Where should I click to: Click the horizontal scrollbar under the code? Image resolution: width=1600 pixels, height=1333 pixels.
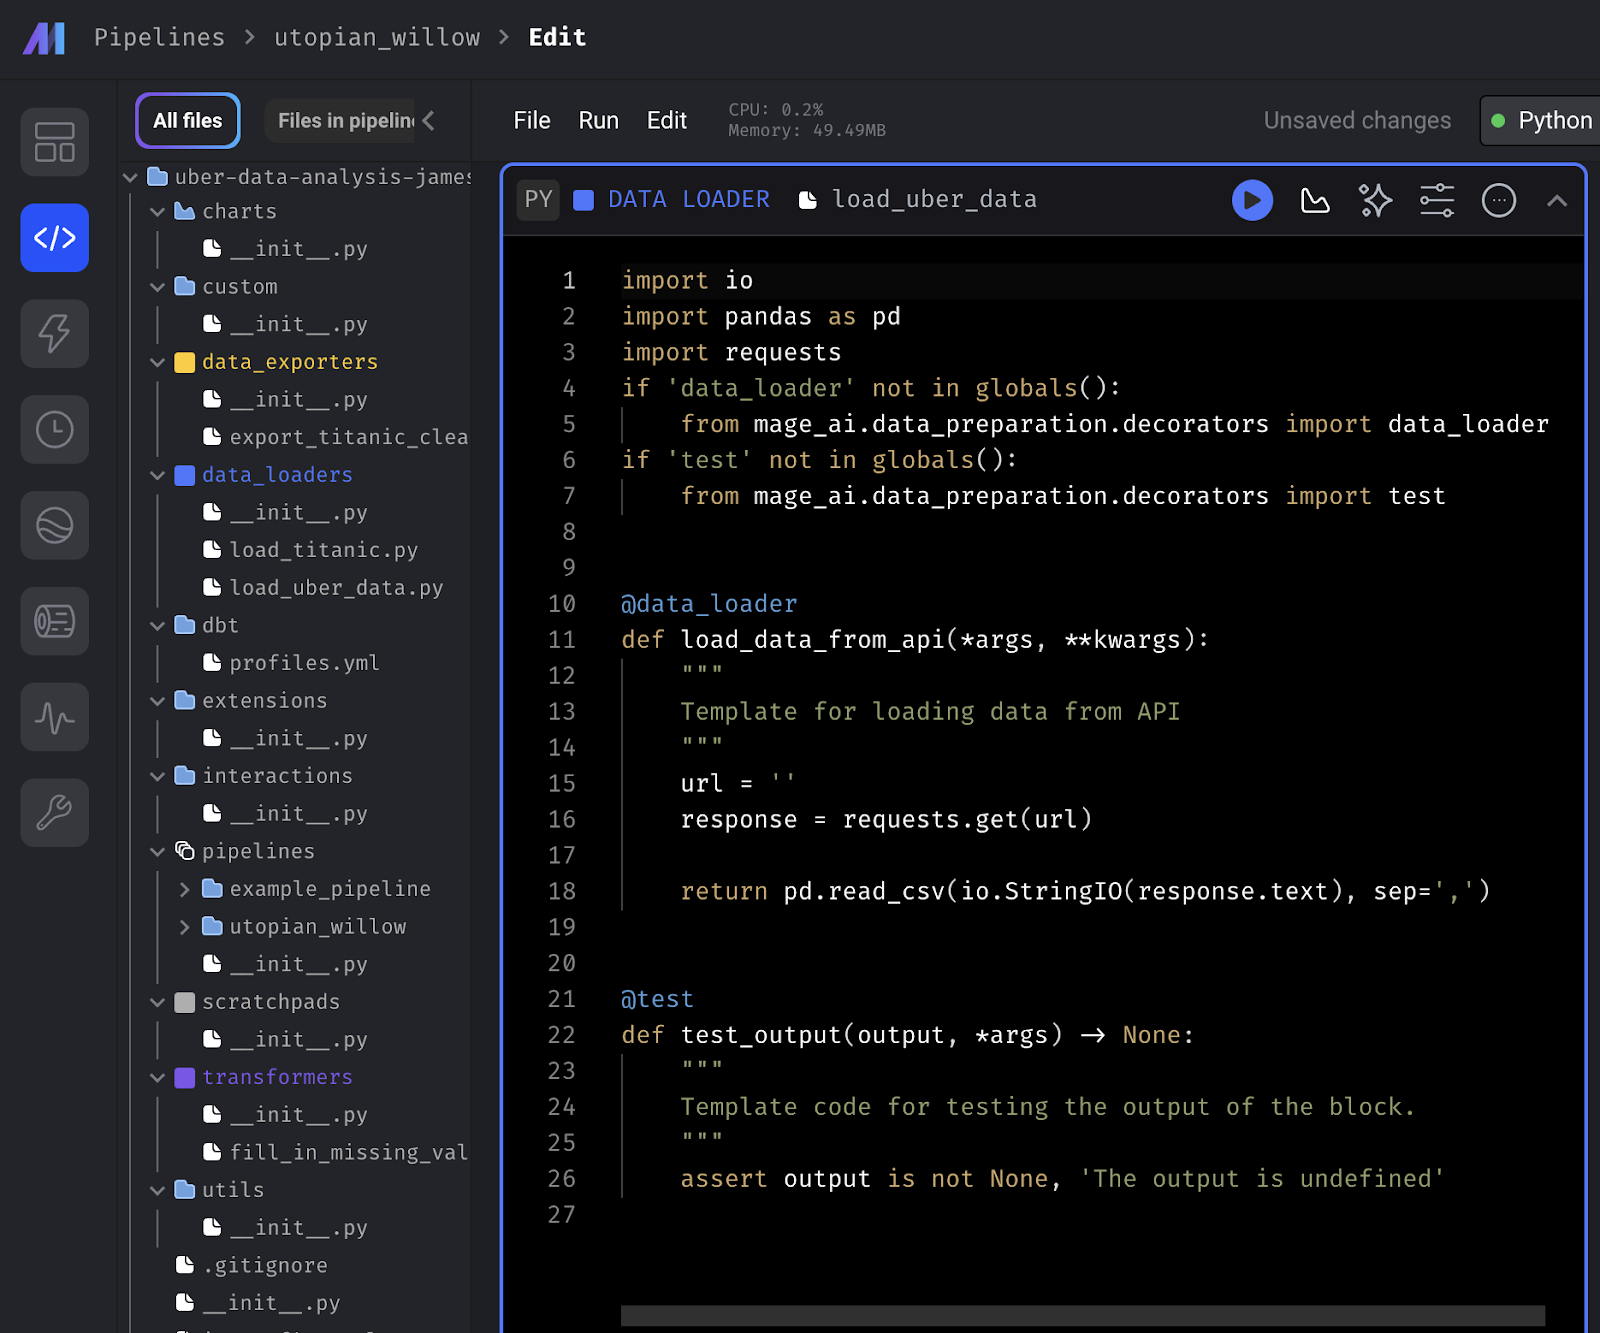tap(1082, 1315)
